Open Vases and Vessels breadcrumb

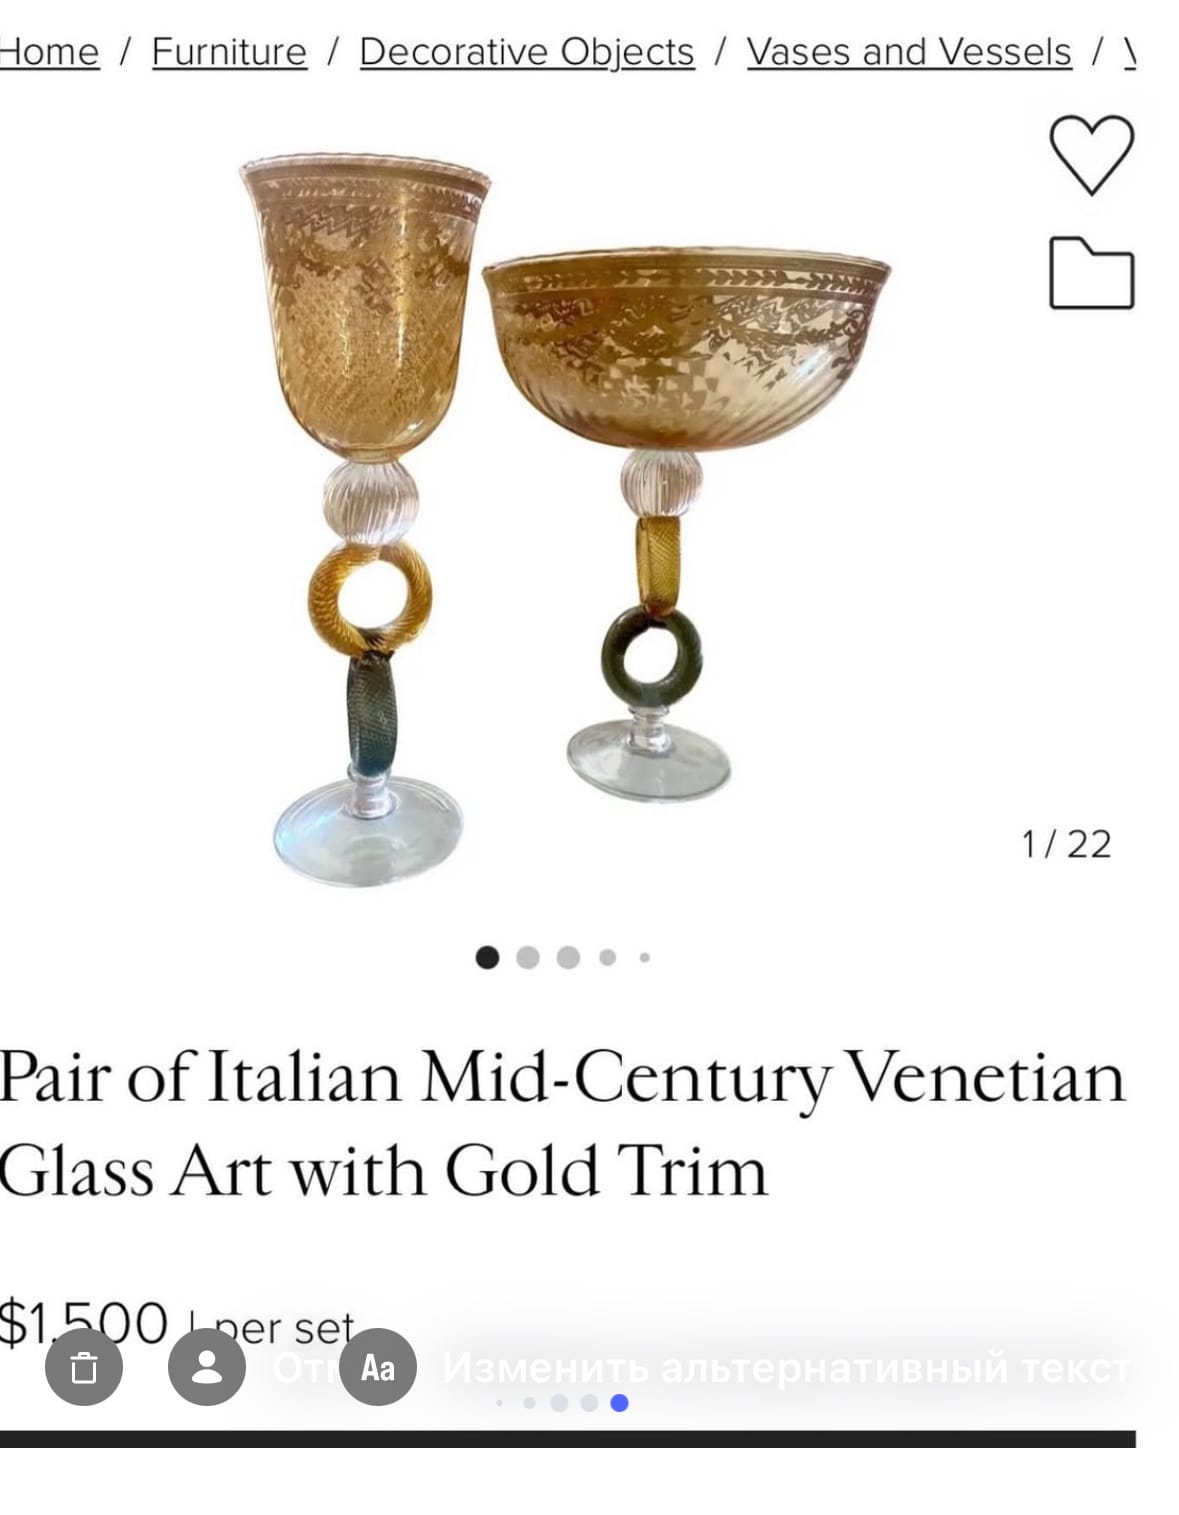coord(909,51)
